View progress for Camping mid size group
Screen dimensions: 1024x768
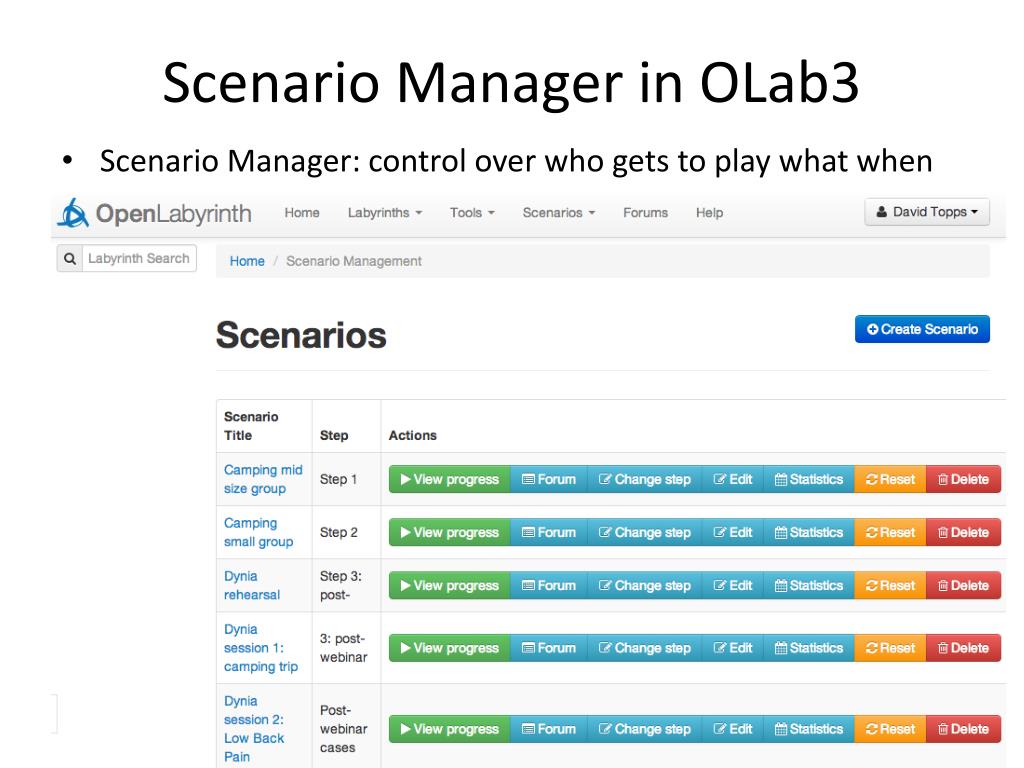click(450, 479)
